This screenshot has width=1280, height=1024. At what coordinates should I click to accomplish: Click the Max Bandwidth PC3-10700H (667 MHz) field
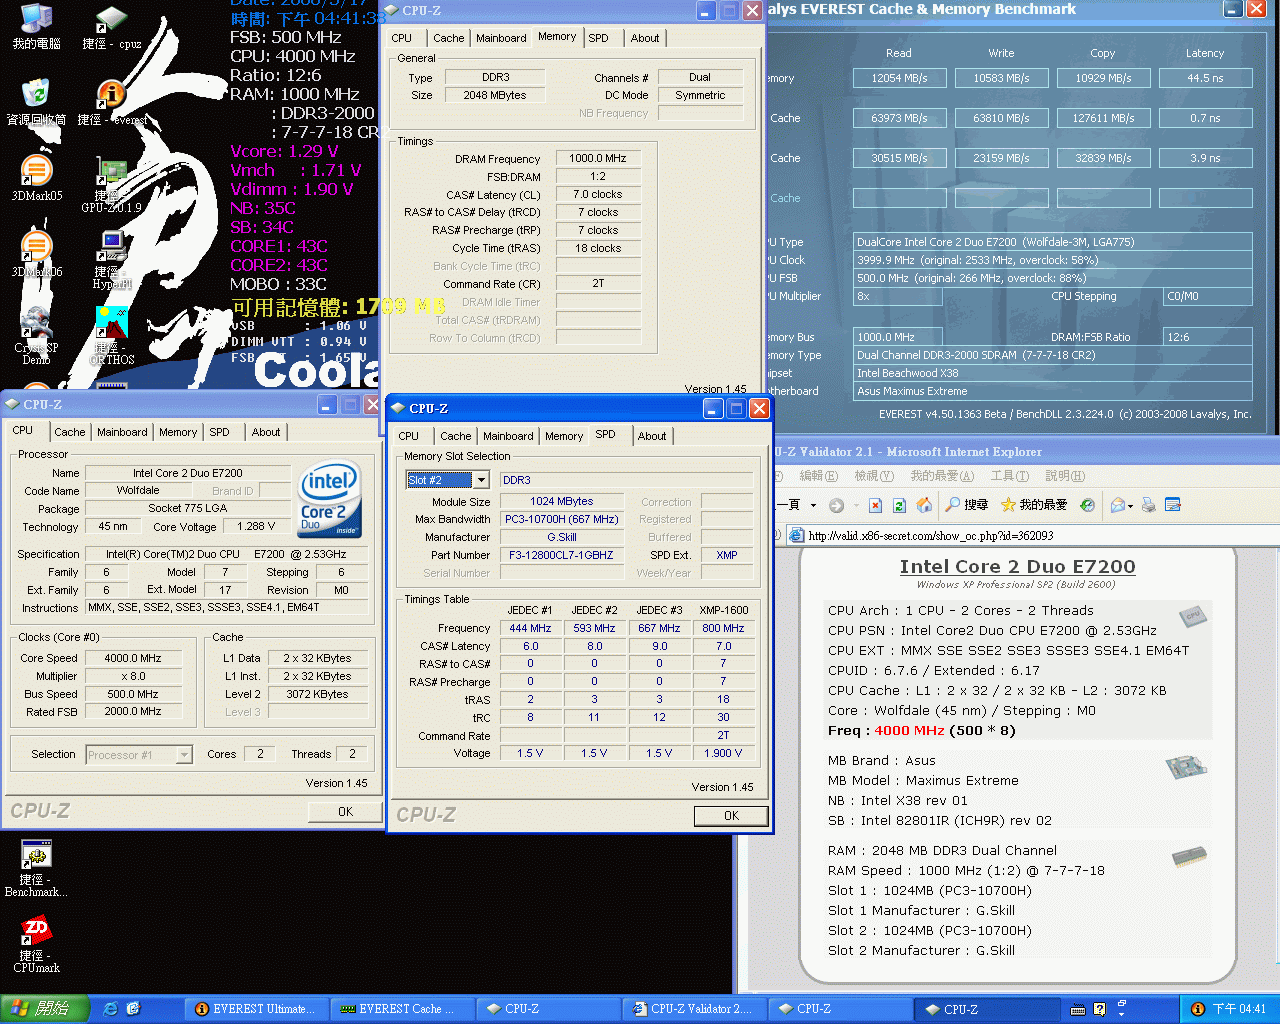click(561, 519)
